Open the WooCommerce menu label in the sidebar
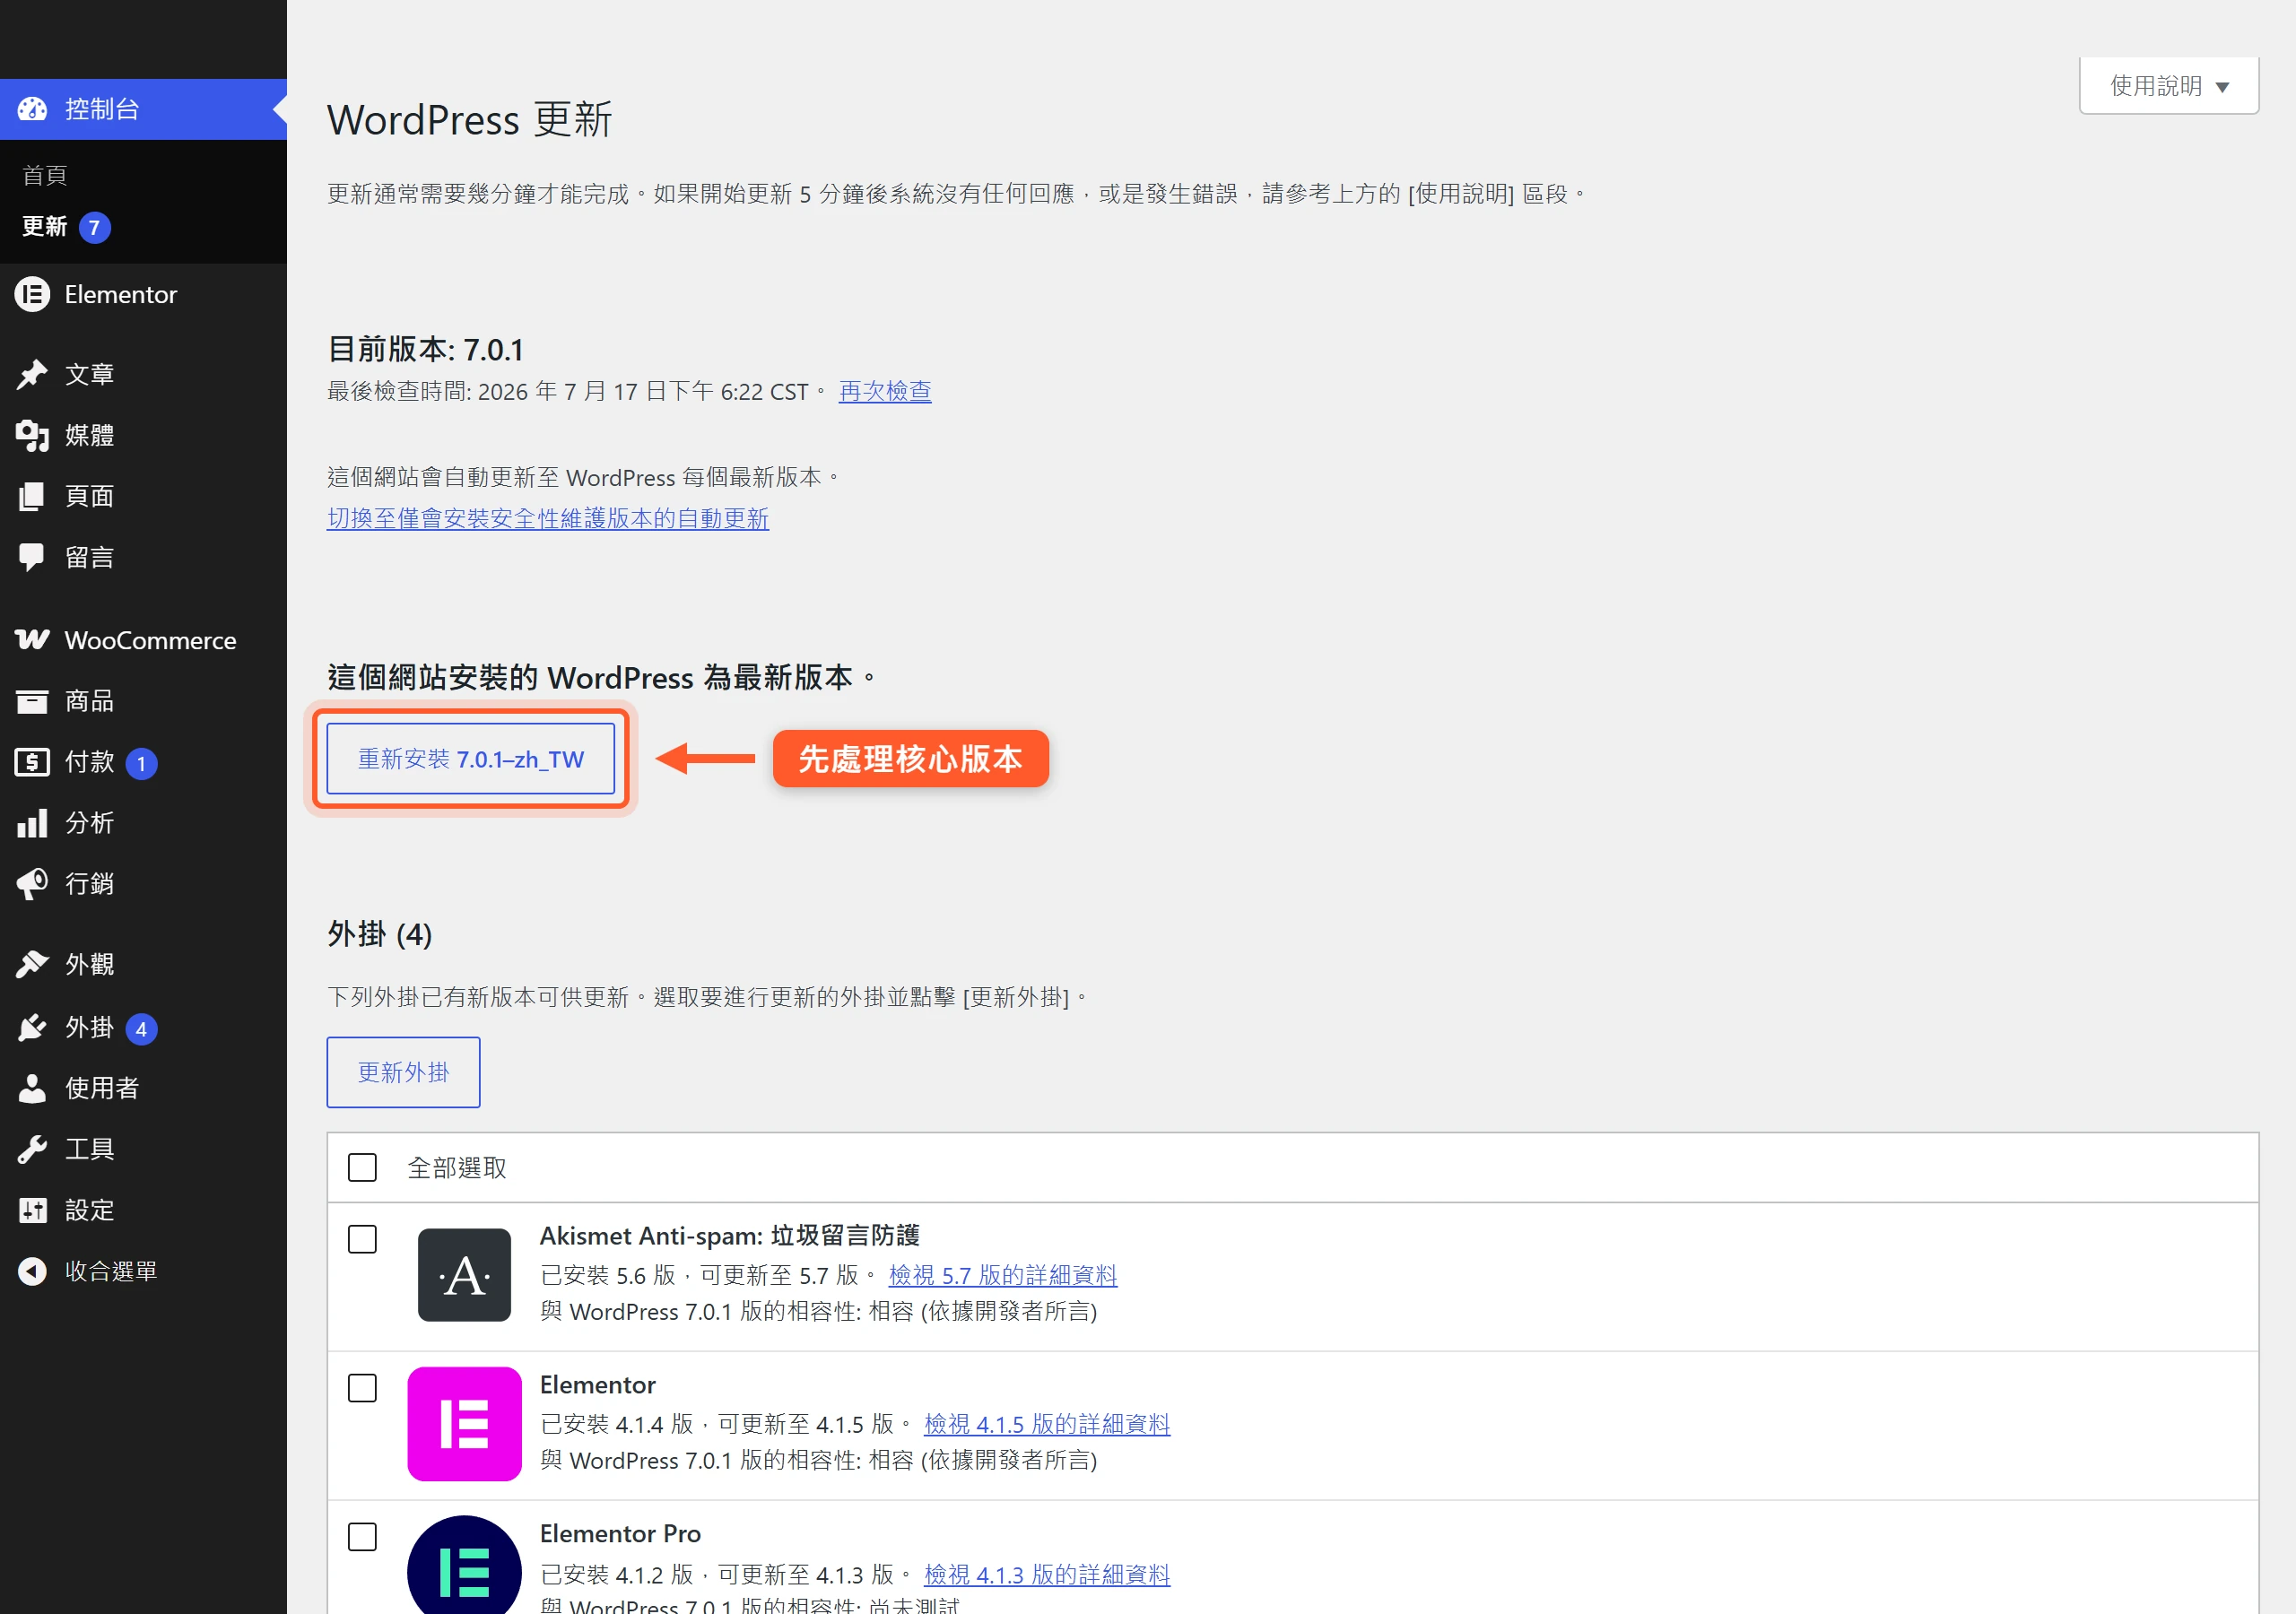This screenshot has height=1614, width=2296. (151, 640)
